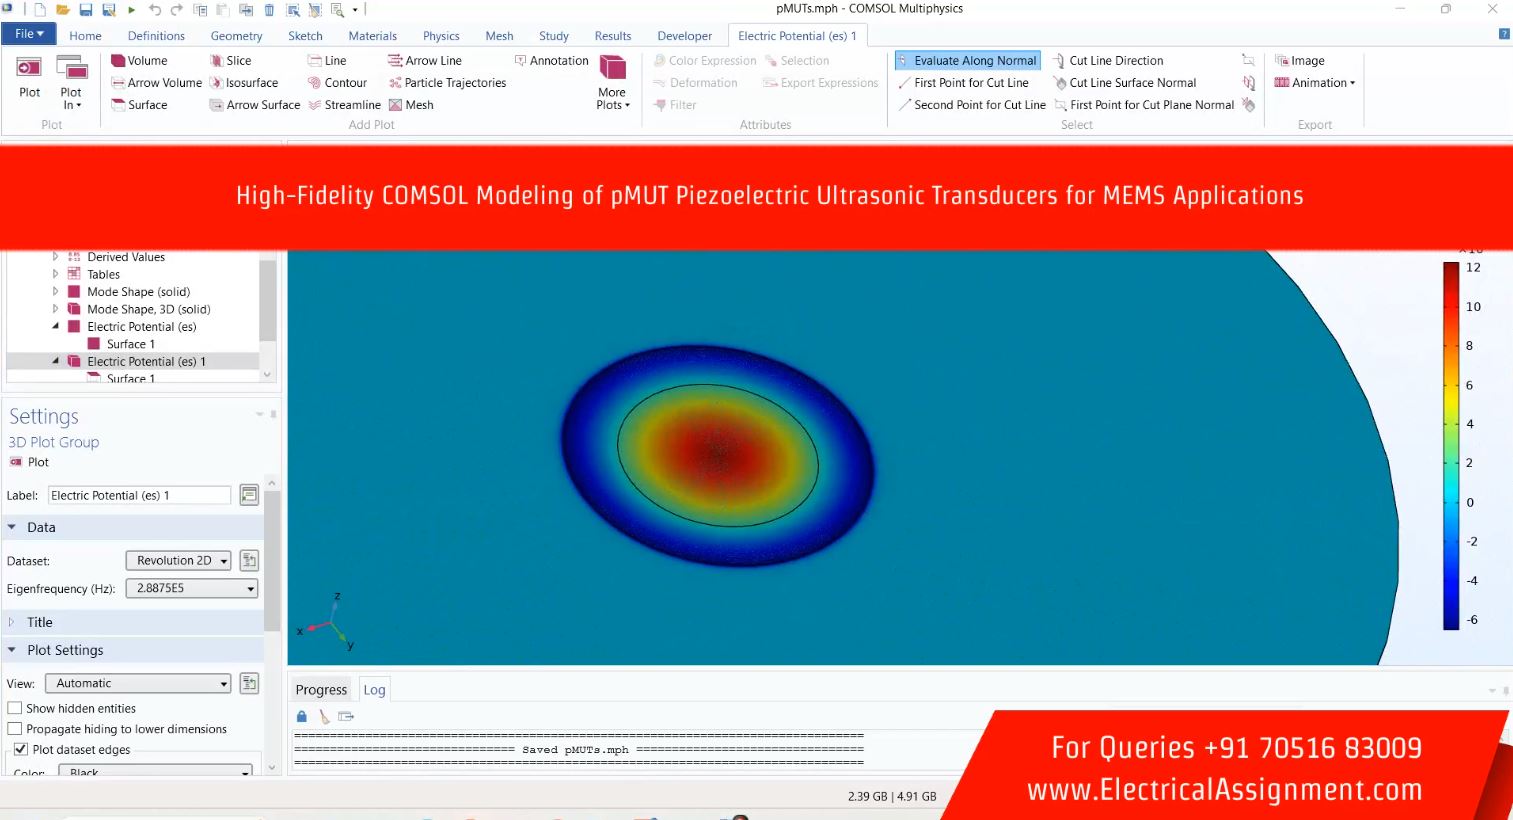The image size is (1513, 820).
Task: Open the Log tab
Action: tap(374, 690)
